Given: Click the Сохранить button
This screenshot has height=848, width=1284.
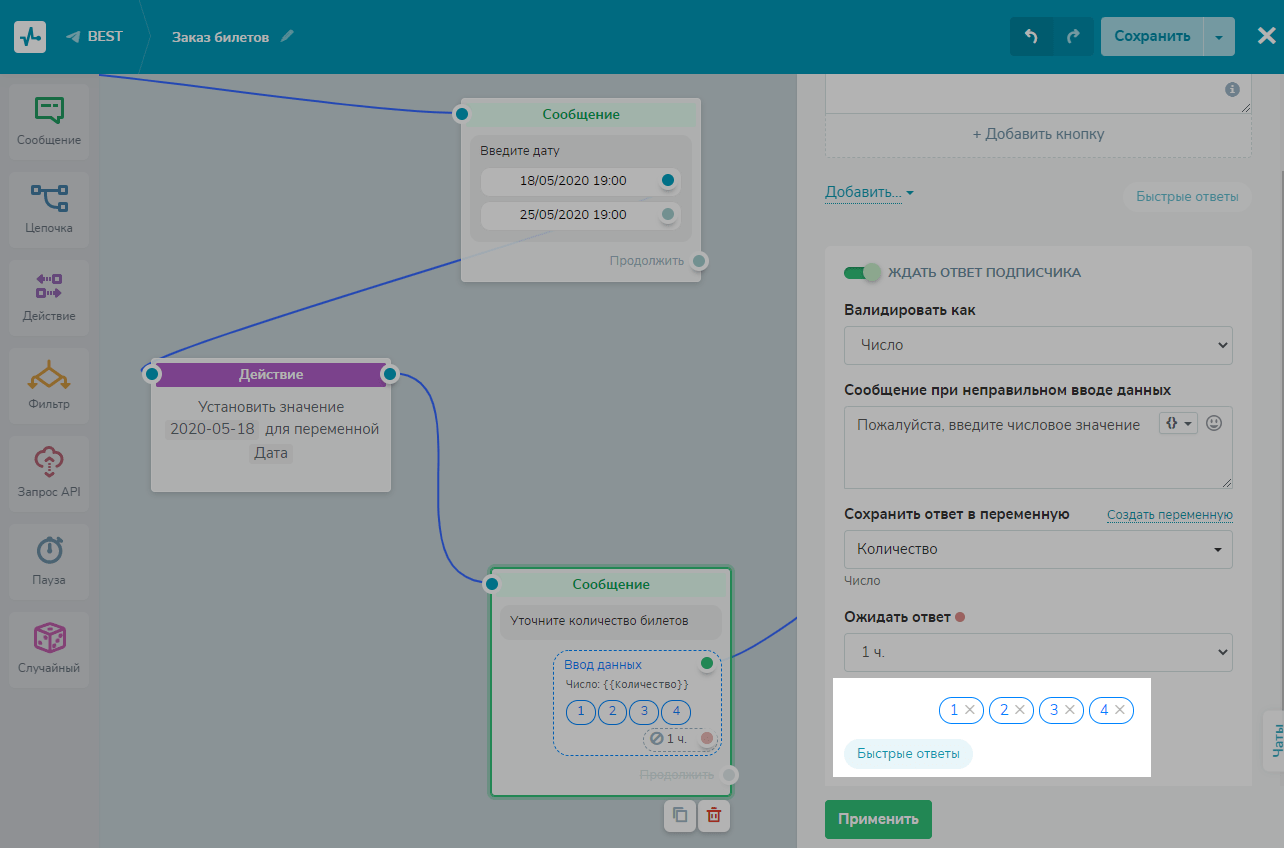Looking at the screenshot, I should (1152, 37).
